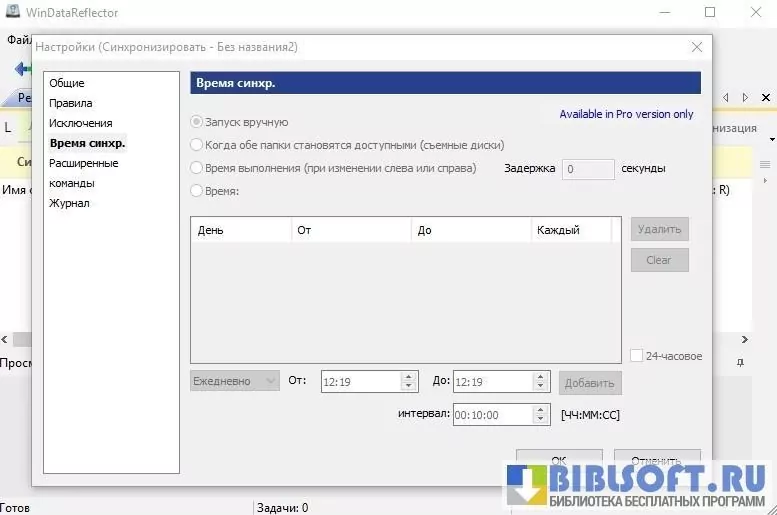Click the blue arrow toolbar icon
This screenshot has width=777, height=515.
pos(22,69)
